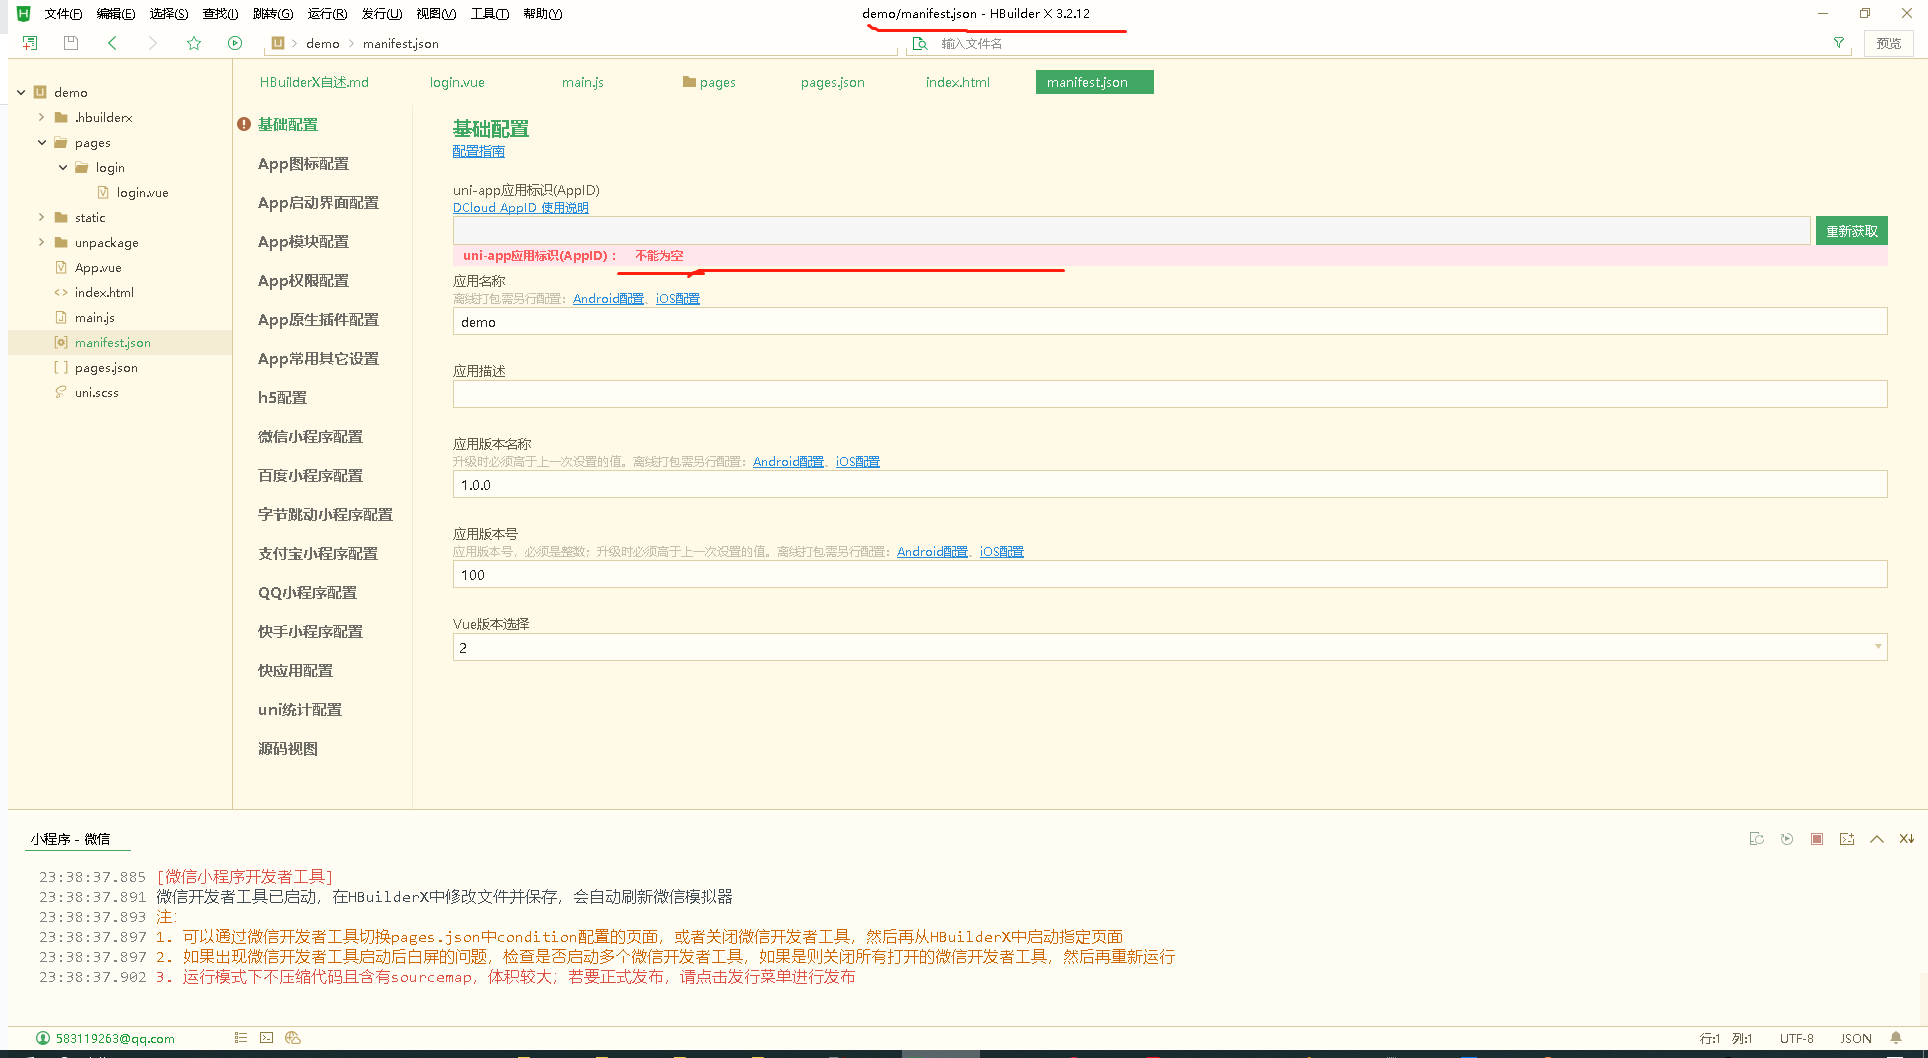Image resolution: width=1928 pixels, height=1058 pixels.
Task: Click the 预览 preview button
Action: pyautogui.click(x=1888, y=43)
